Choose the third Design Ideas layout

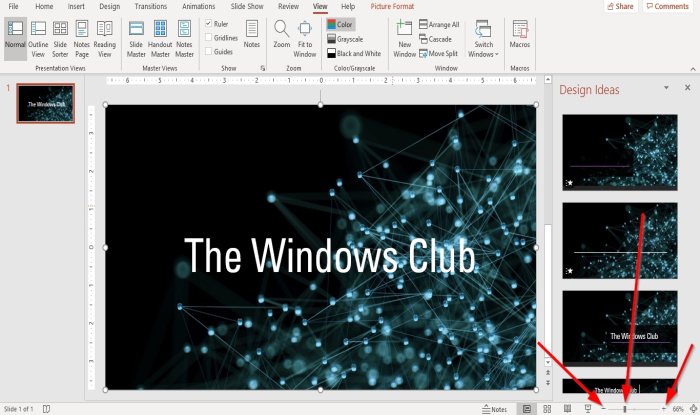(x=620, y=328)
